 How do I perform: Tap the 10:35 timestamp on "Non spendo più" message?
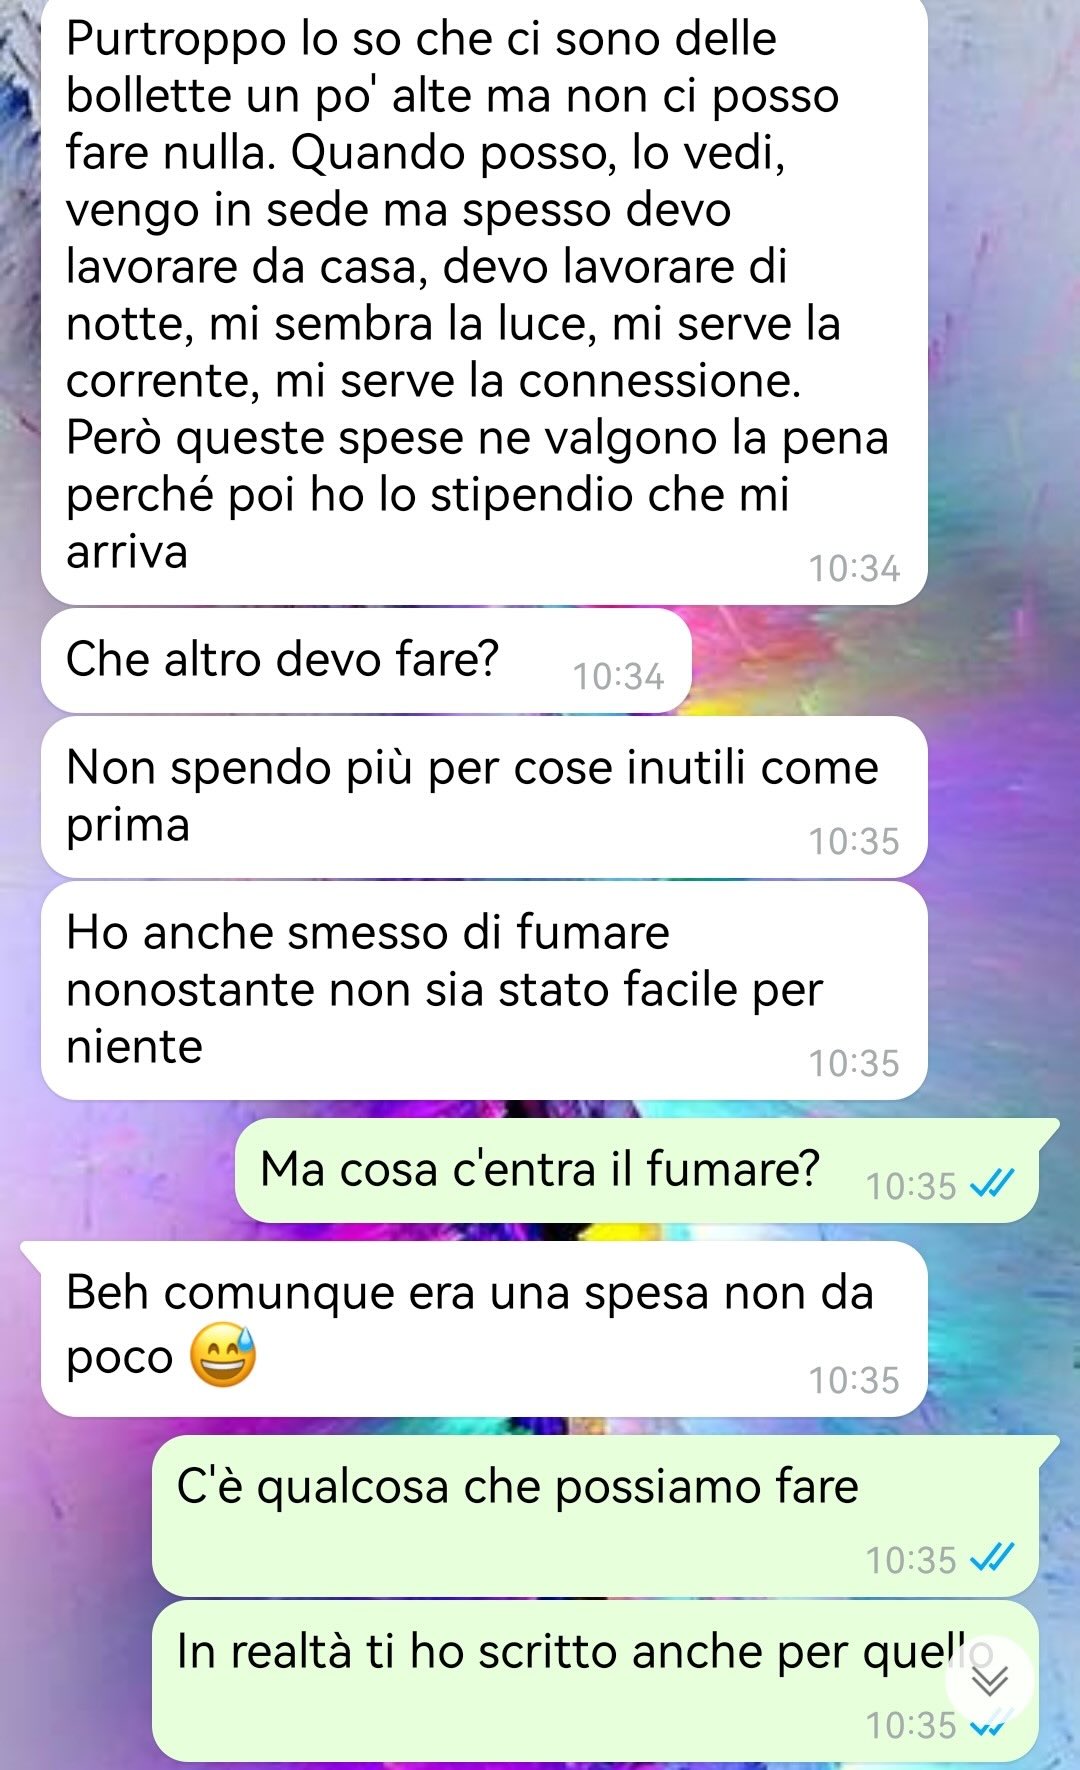(854, 842)
